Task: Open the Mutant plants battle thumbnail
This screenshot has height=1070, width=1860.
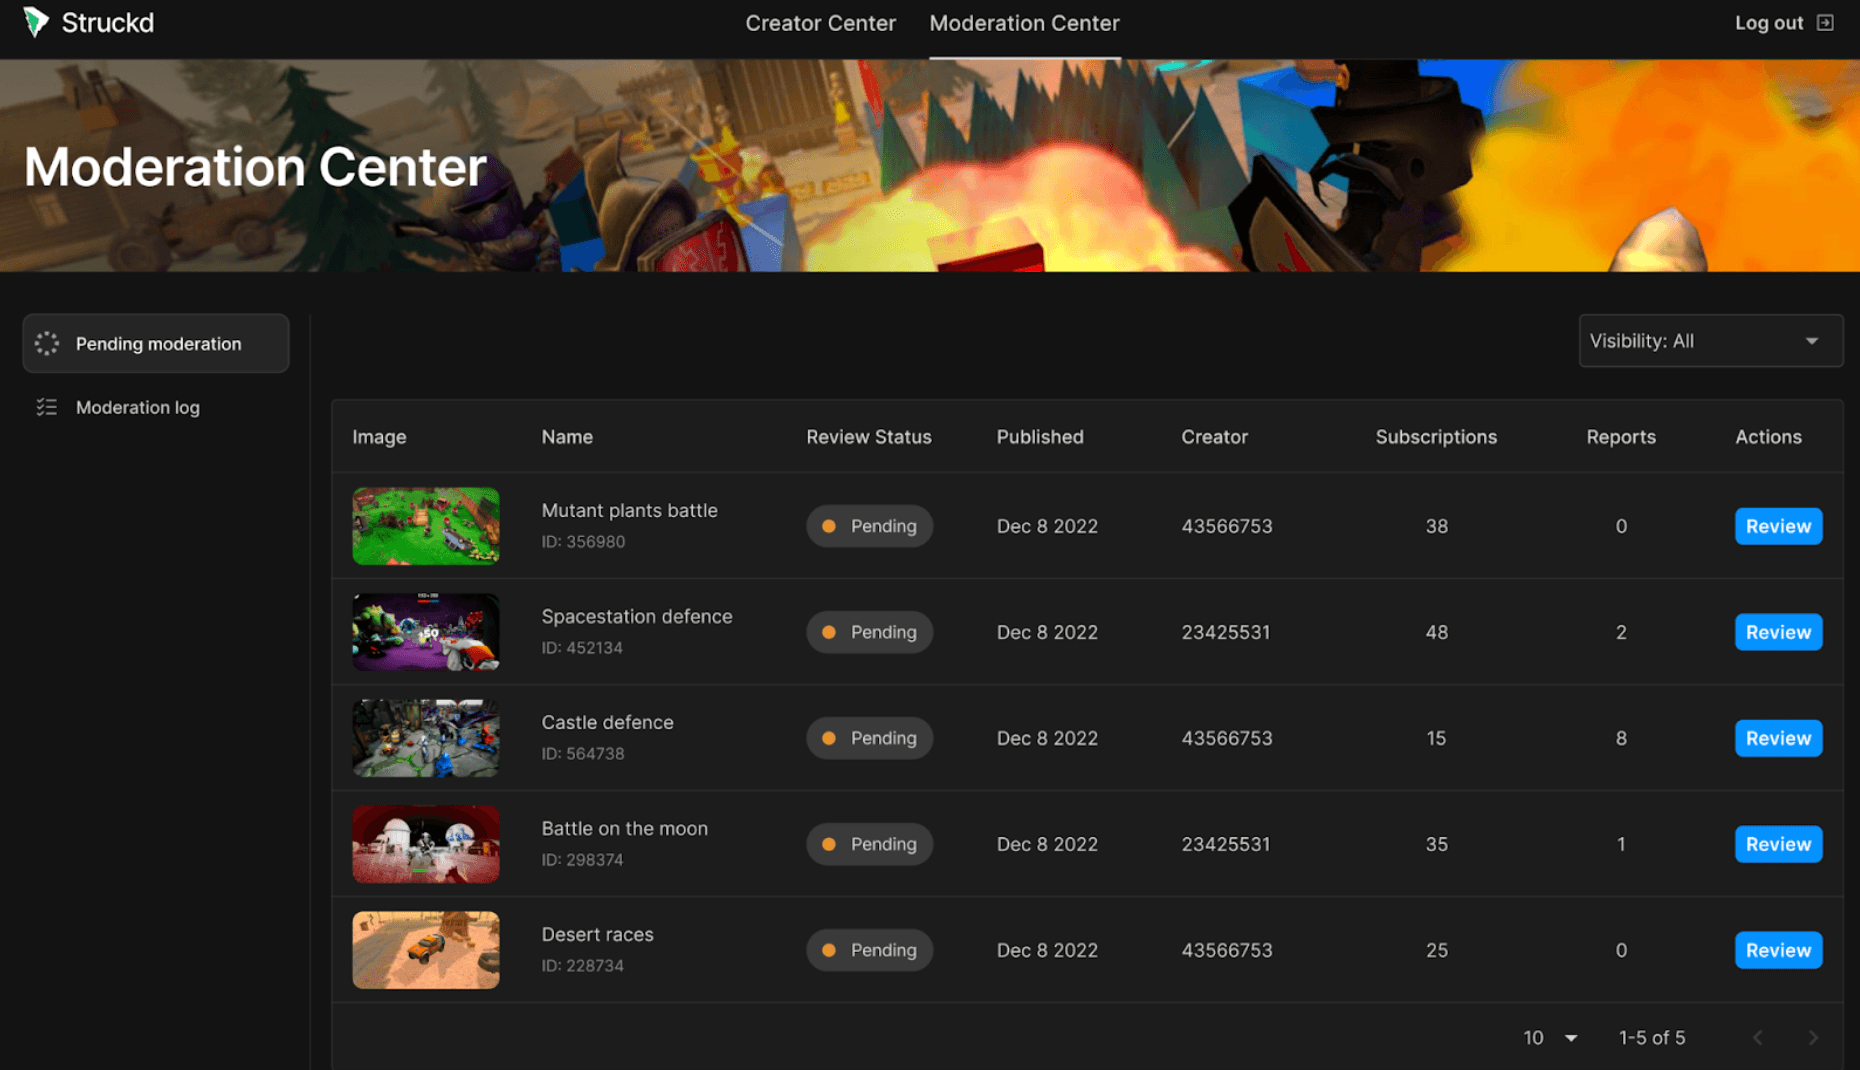Action: 426,526
